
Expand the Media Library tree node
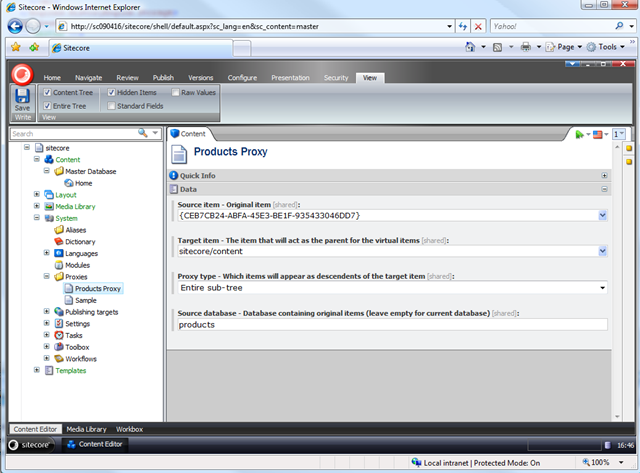tap(37, 206)
